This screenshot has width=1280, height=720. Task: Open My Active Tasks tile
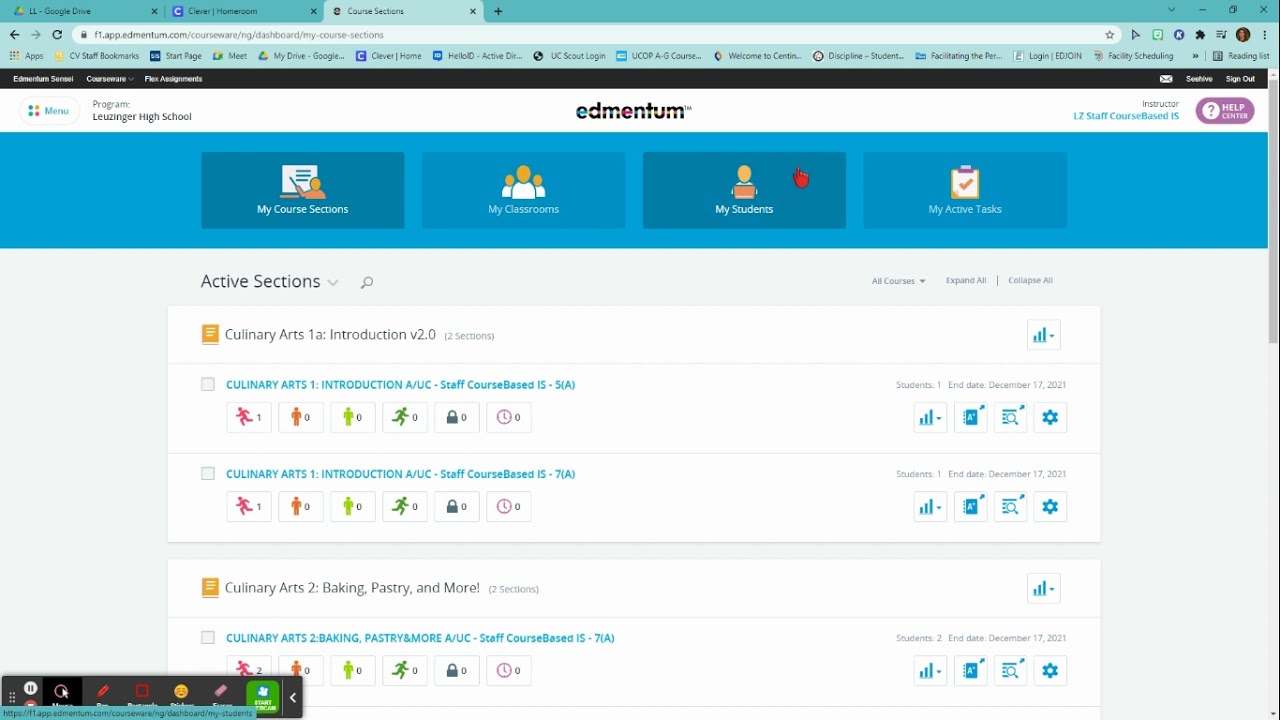(965, 190)
